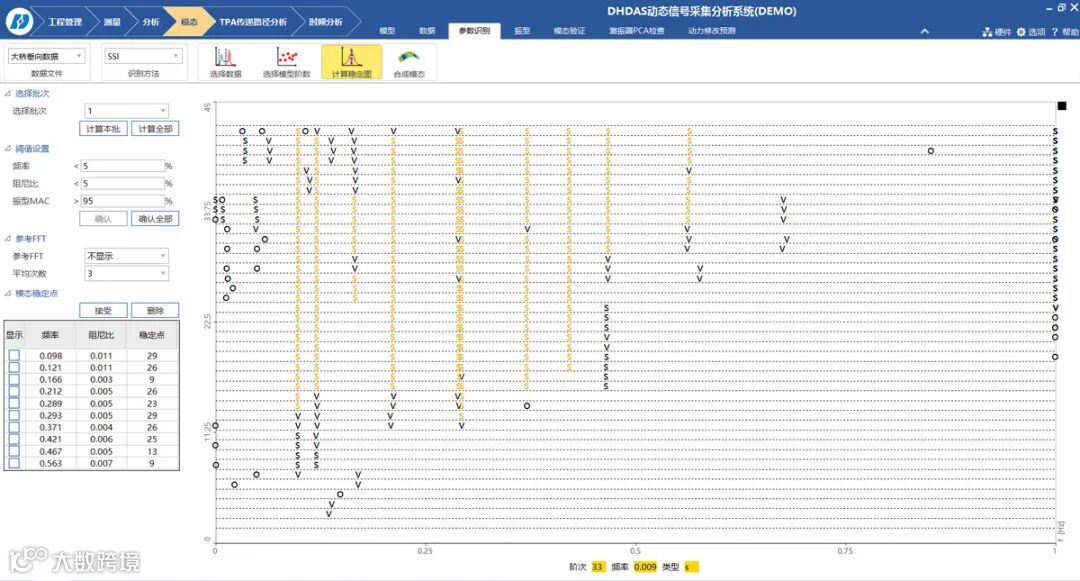This screenshot has width=1080, height=581.
Task: Click the 阻尼比 column header
Action: pos(101,335)
